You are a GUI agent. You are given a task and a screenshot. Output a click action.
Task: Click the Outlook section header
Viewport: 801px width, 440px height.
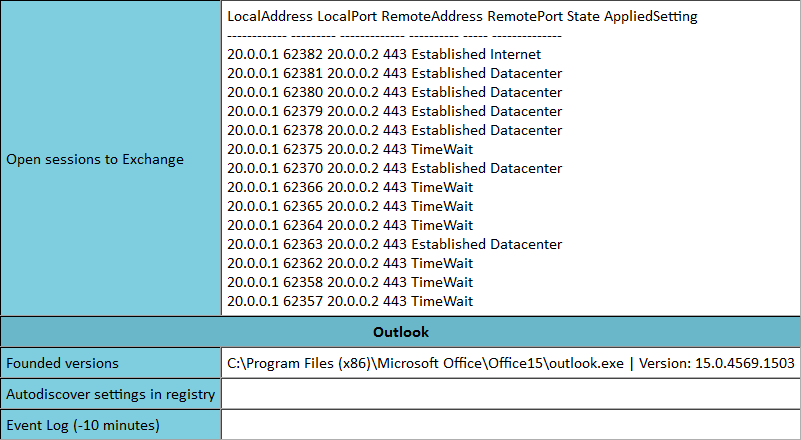point(400,332)
